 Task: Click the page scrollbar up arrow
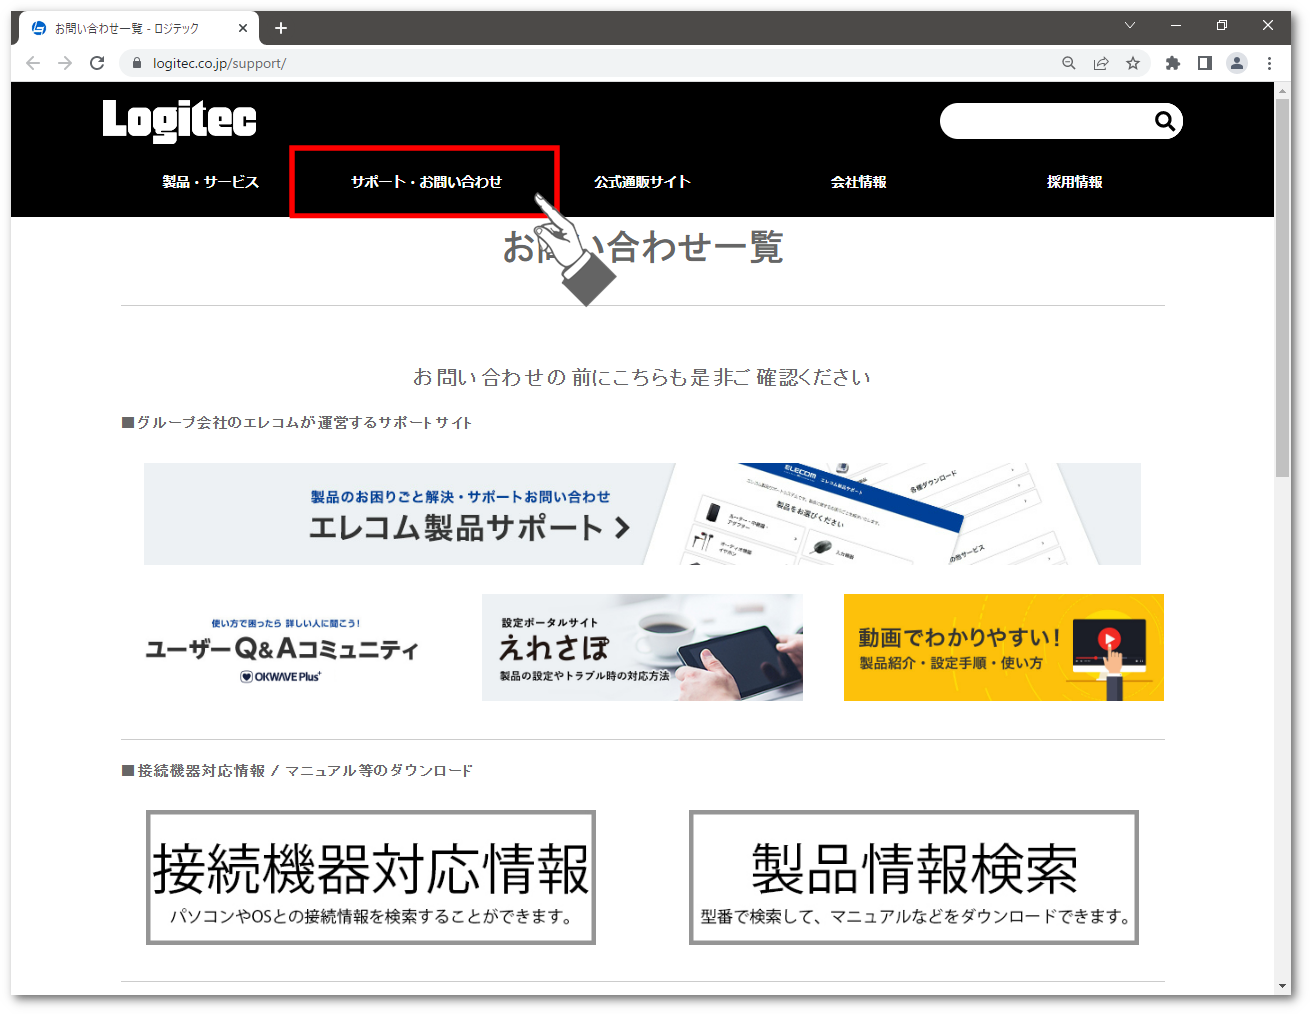(1283, 90)
